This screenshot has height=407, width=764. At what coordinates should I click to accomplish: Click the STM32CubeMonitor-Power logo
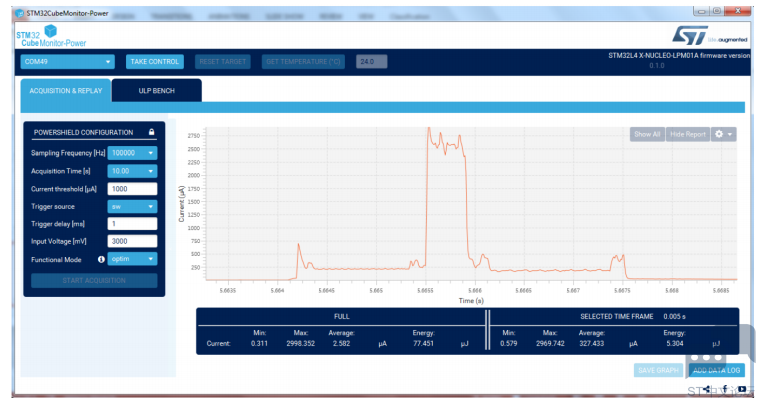(51, 36)
